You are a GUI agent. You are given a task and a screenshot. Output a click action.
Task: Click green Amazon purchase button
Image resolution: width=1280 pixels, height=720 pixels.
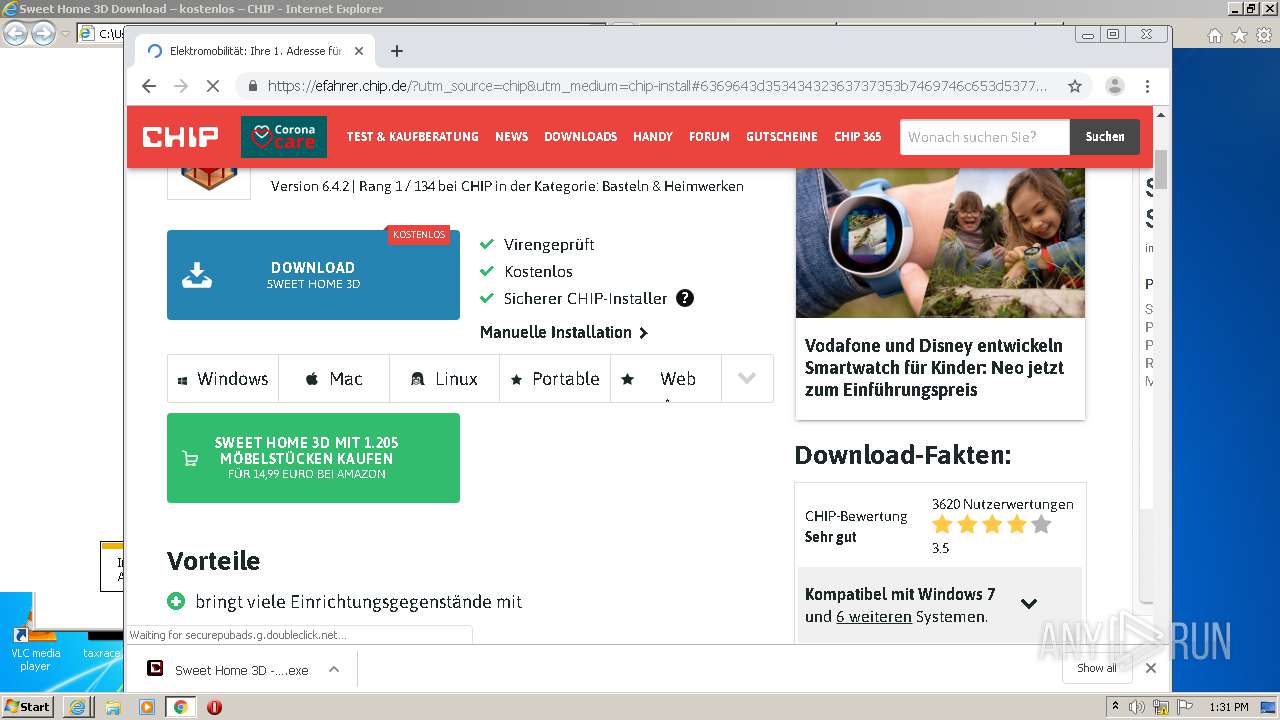tap(313, 458)
